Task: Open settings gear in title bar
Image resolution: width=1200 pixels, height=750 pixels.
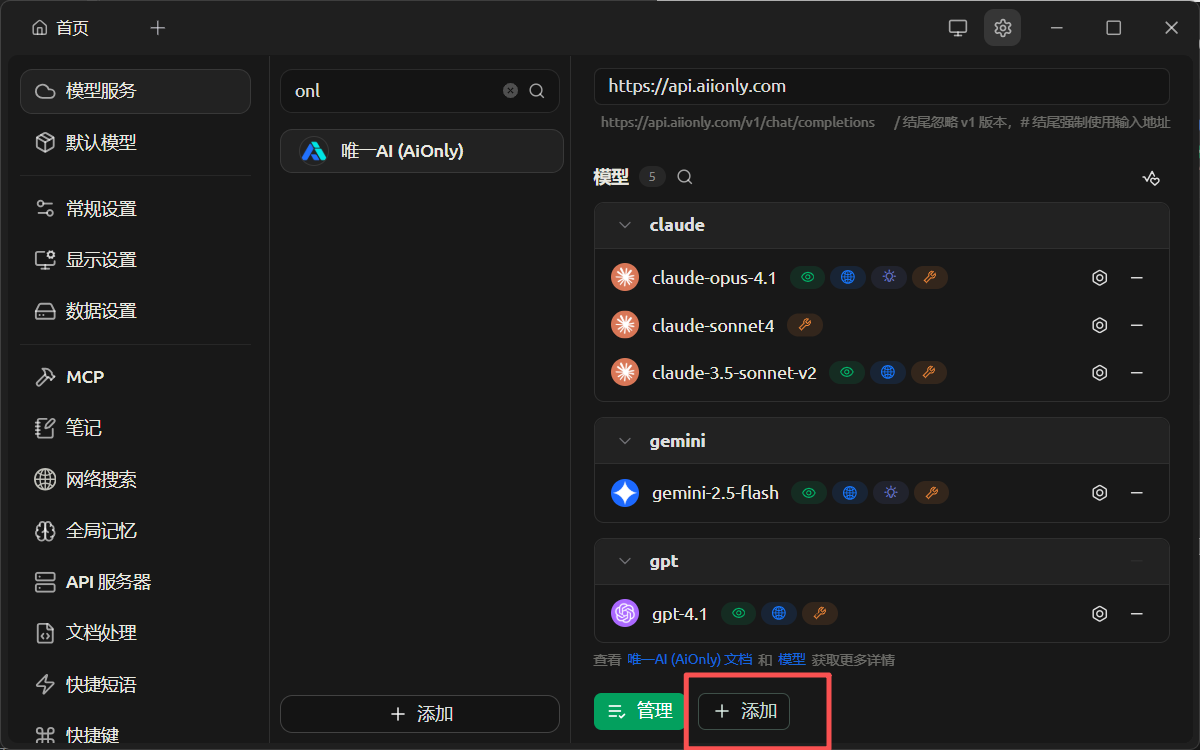Action: (x=1003, y=28)
